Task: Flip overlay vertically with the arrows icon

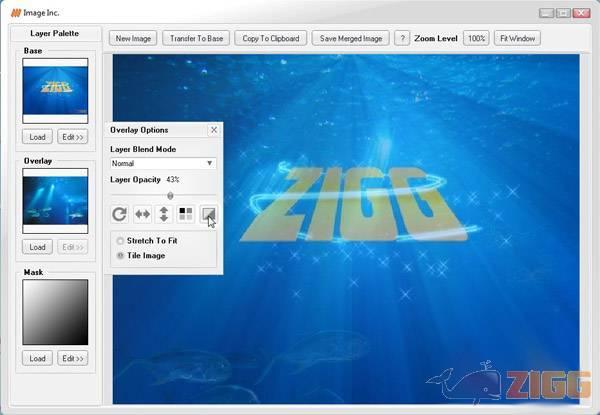Action: click(x=164, y=214)
